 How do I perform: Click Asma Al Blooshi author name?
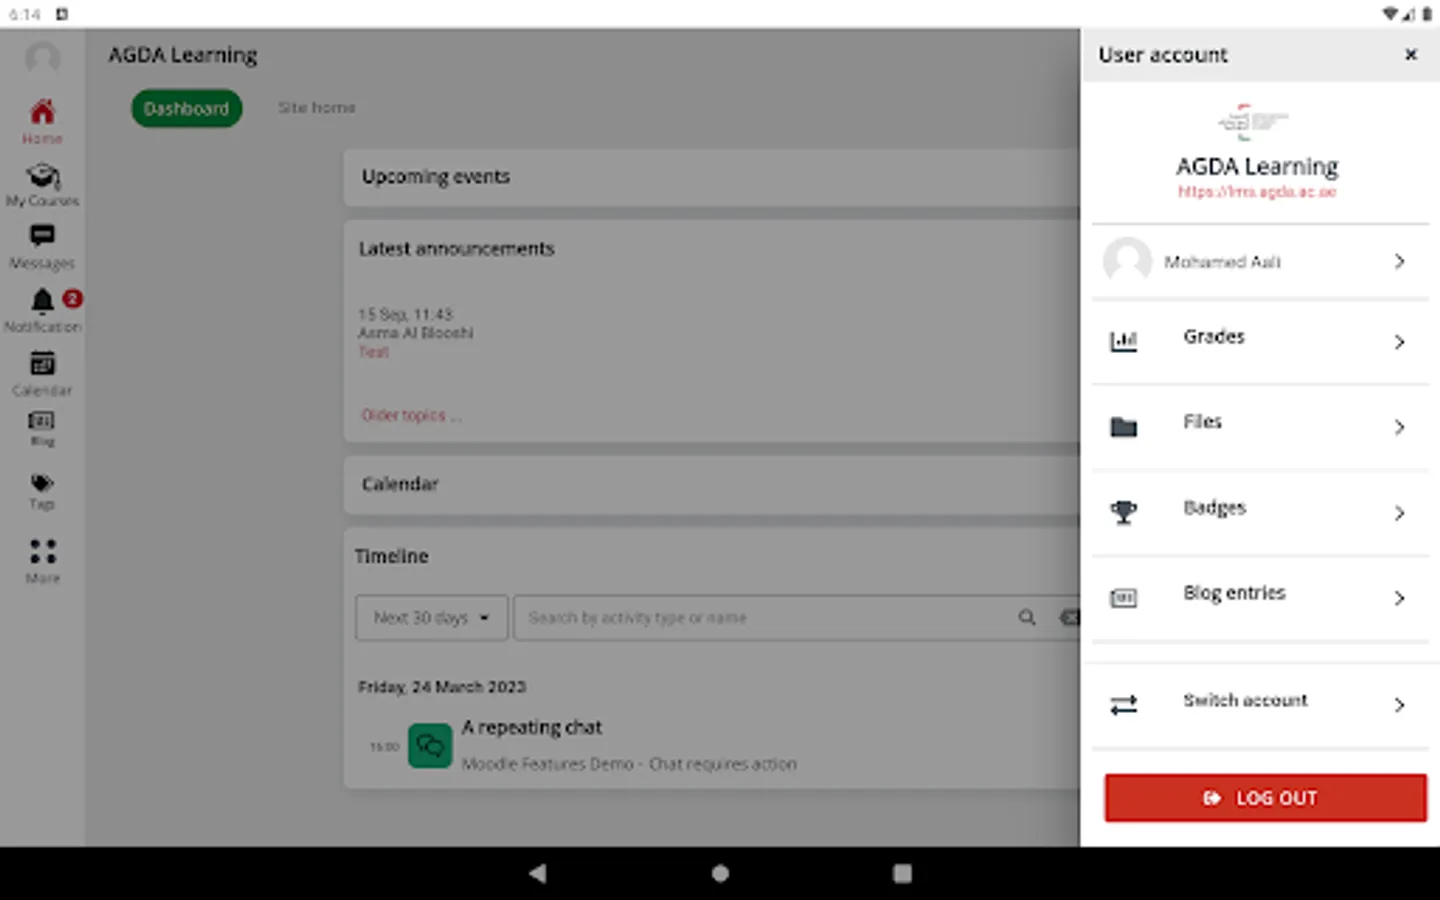pos(416,333)
